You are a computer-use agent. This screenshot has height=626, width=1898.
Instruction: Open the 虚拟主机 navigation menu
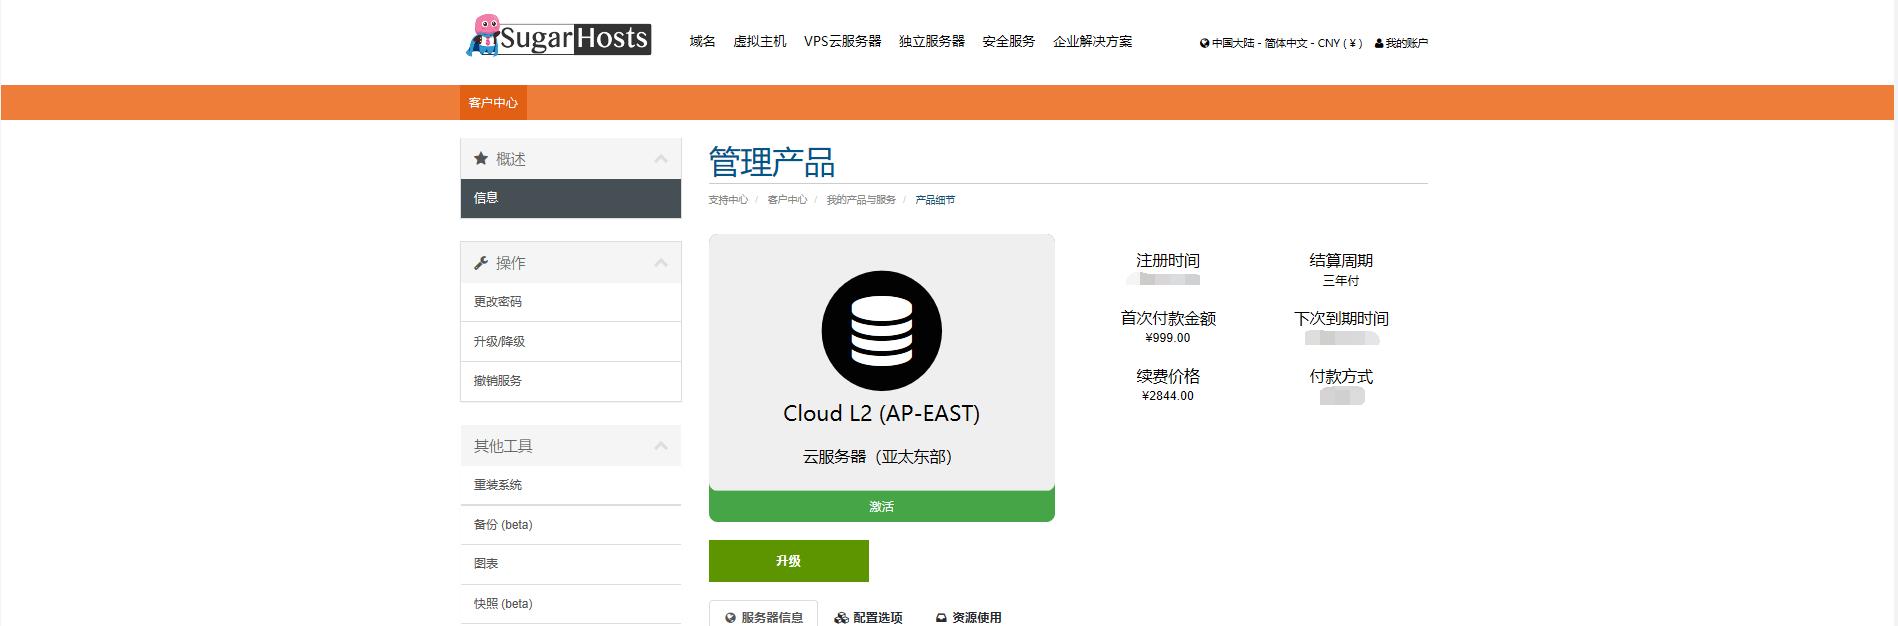coord(760,41)
